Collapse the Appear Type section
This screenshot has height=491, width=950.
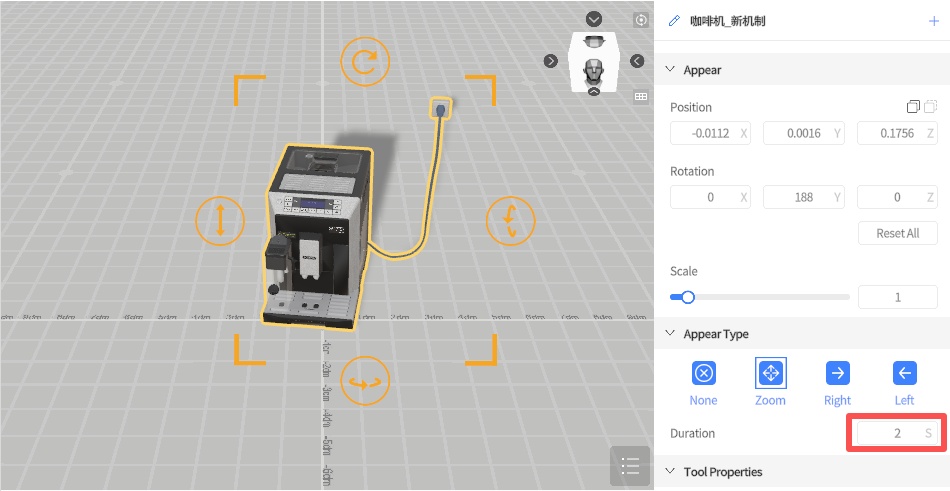click(x=670, y=334)
